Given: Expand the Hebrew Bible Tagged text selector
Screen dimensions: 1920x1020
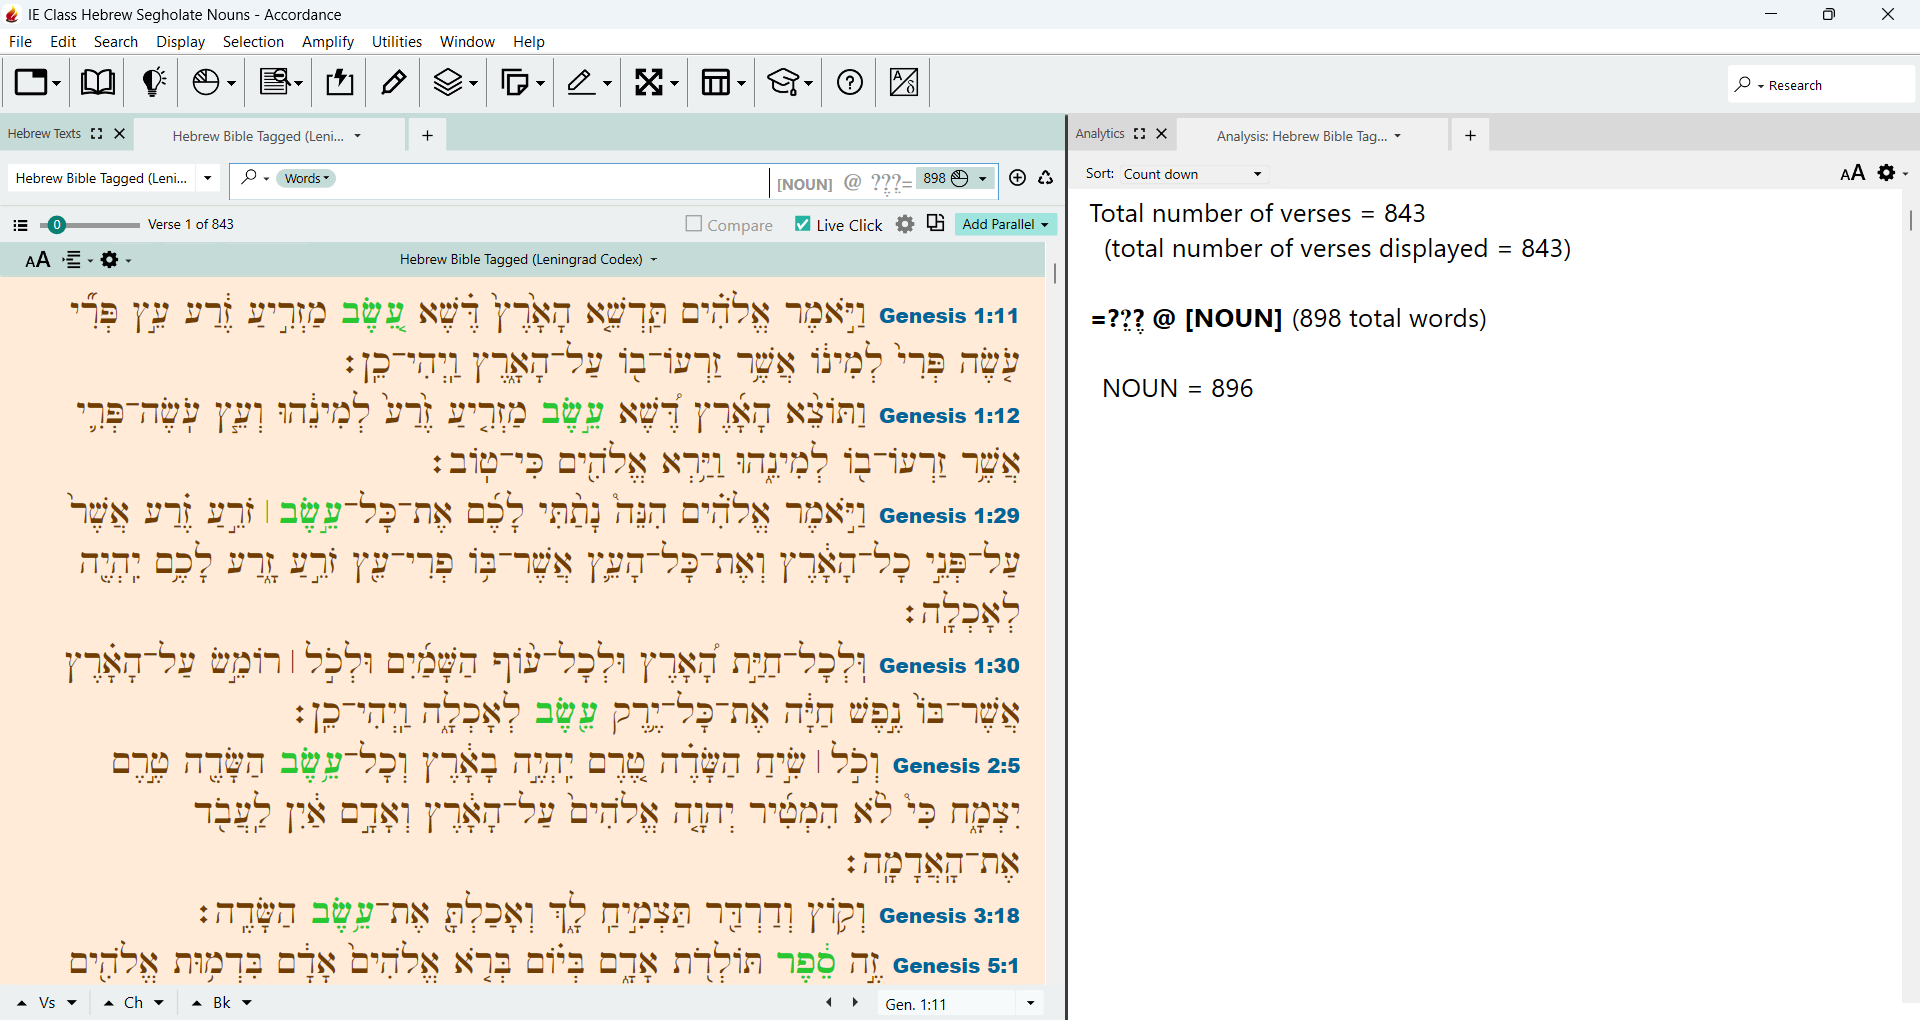Looking at the screenshot, I should 113,178.
